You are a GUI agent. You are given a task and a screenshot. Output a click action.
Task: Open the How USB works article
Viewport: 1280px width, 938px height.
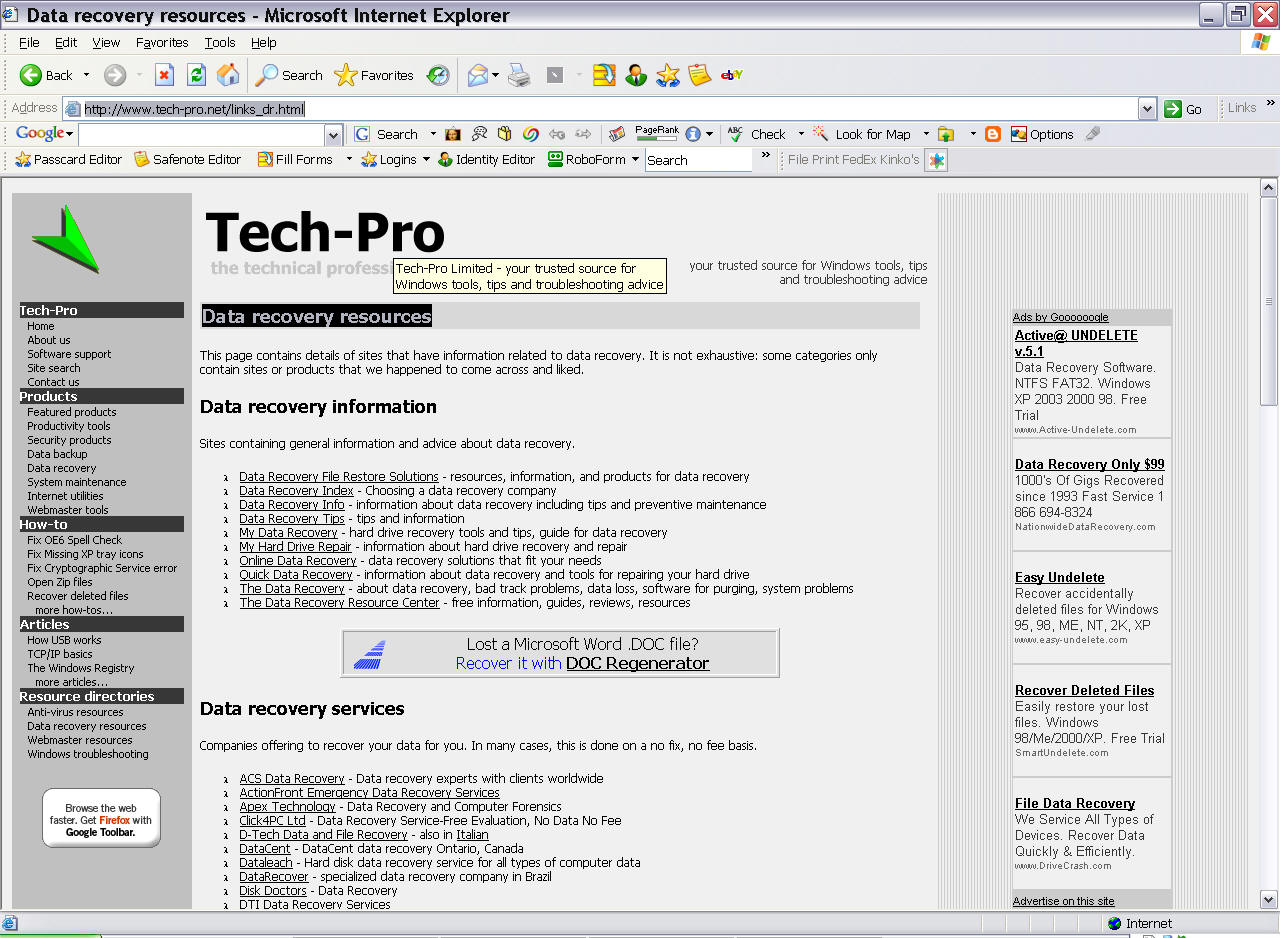coord(64,640)
